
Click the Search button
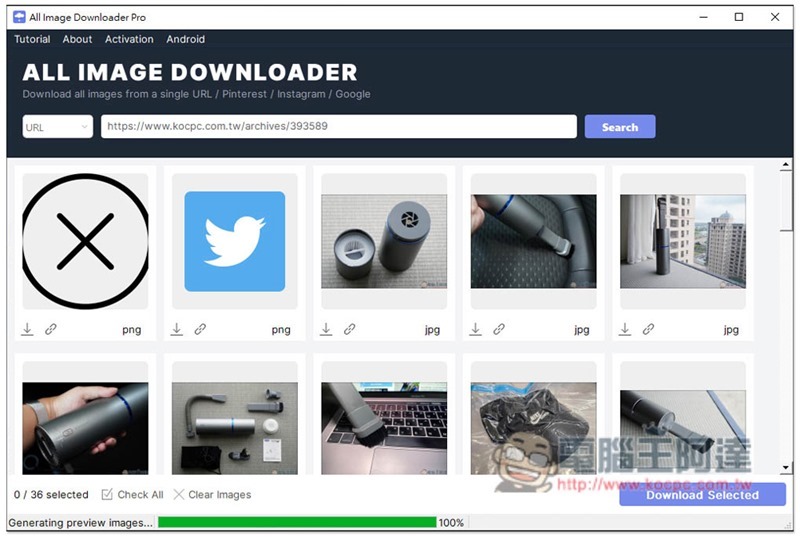(x=620, y=126)
